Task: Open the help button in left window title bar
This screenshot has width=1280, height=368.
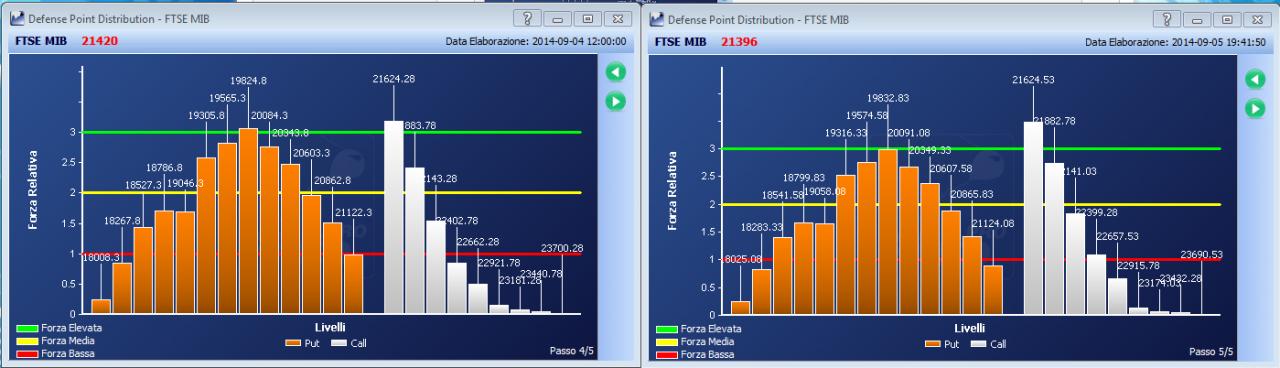Action: point(527,19)
